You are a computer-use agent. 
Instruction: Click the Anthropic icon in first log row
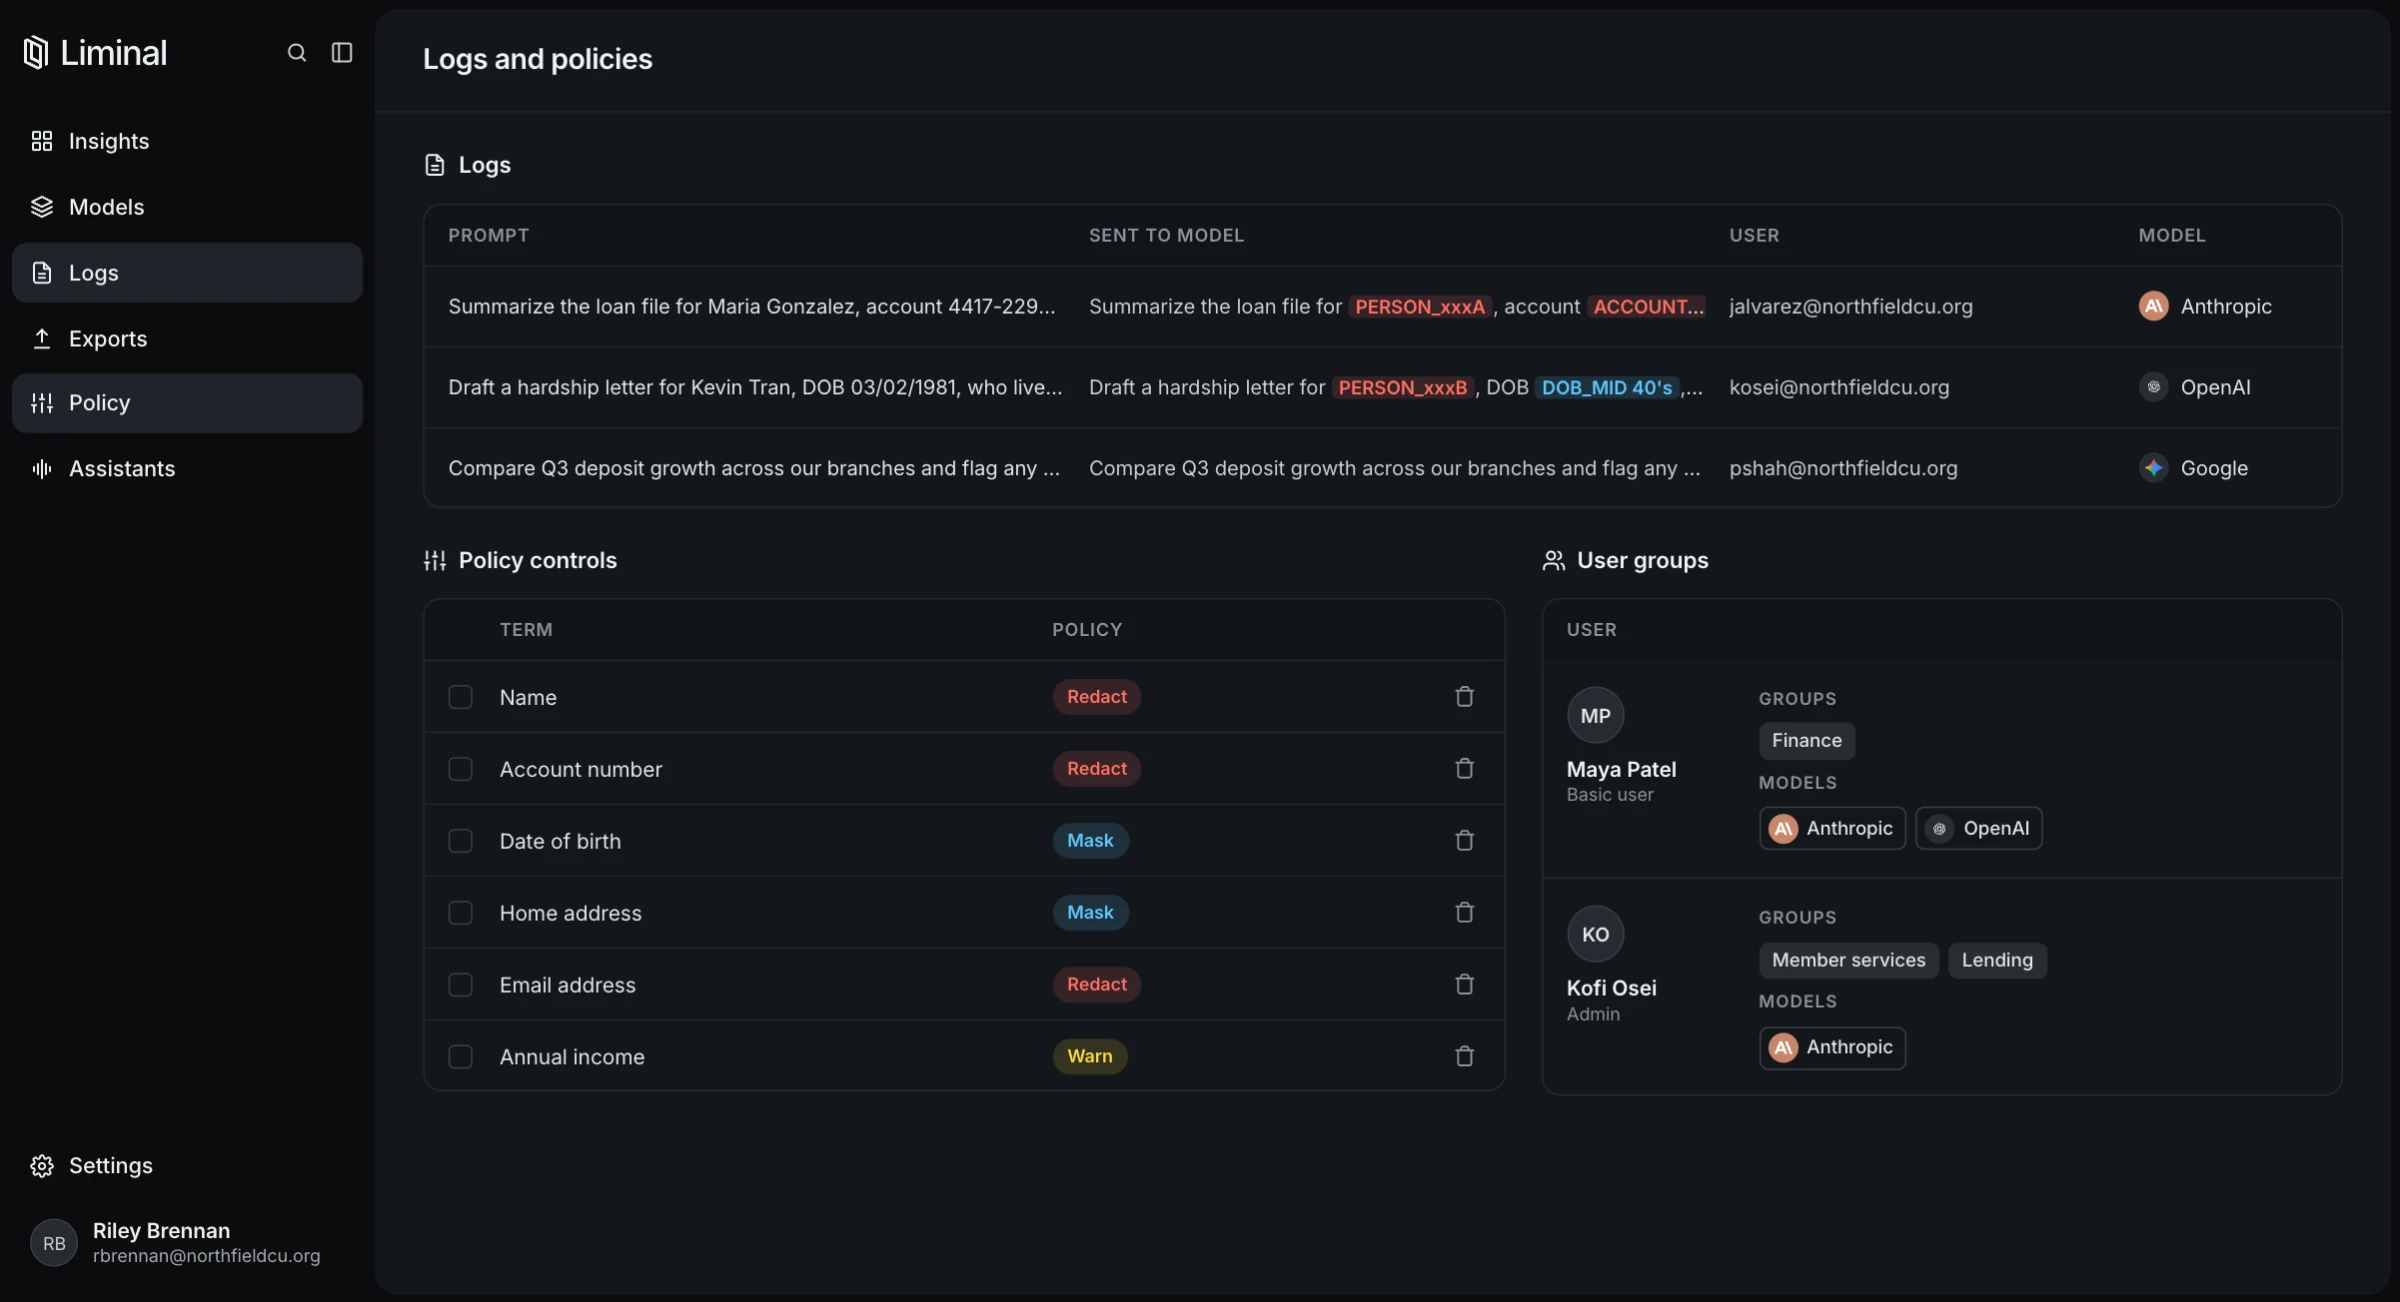(x=2153, y=306)
